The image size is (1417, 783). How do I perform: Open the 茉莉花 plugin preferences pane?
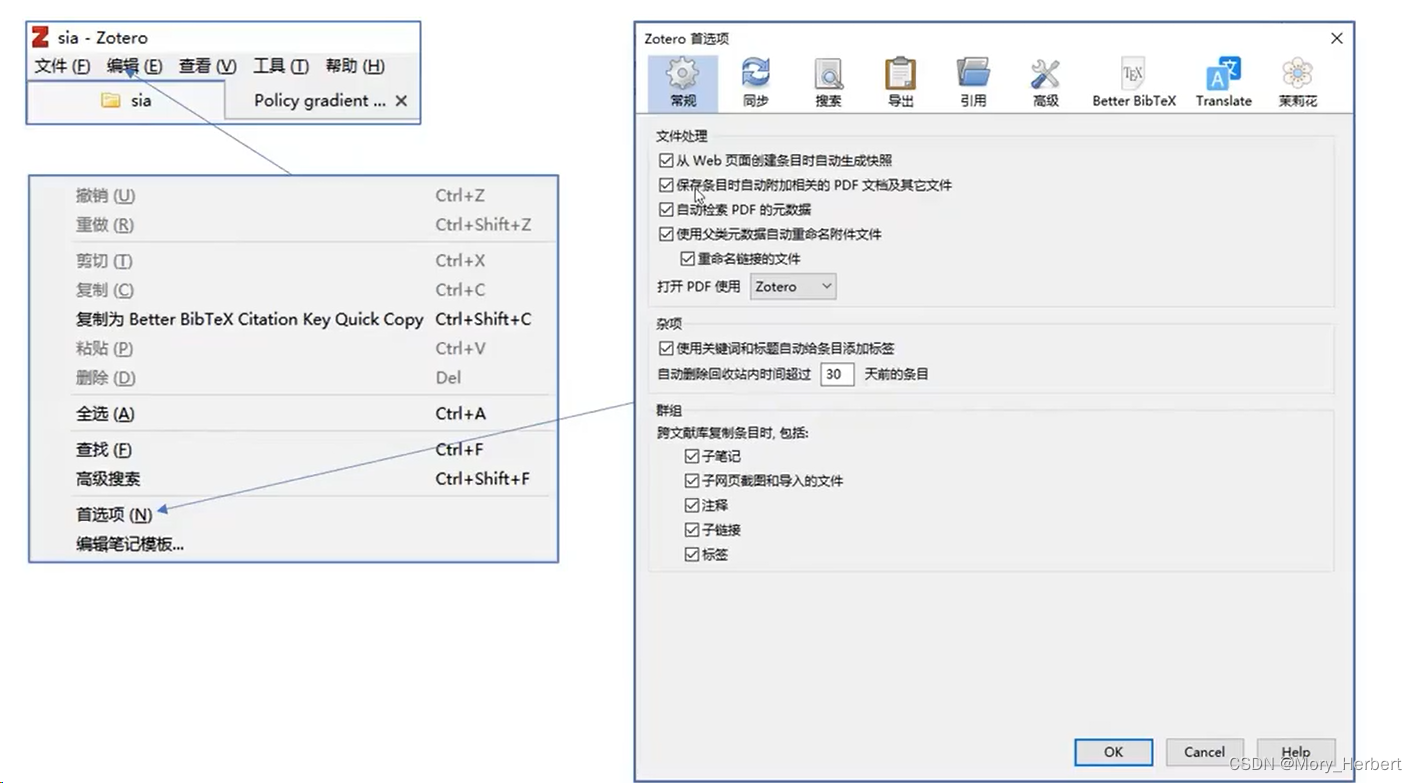(1297, 83)
